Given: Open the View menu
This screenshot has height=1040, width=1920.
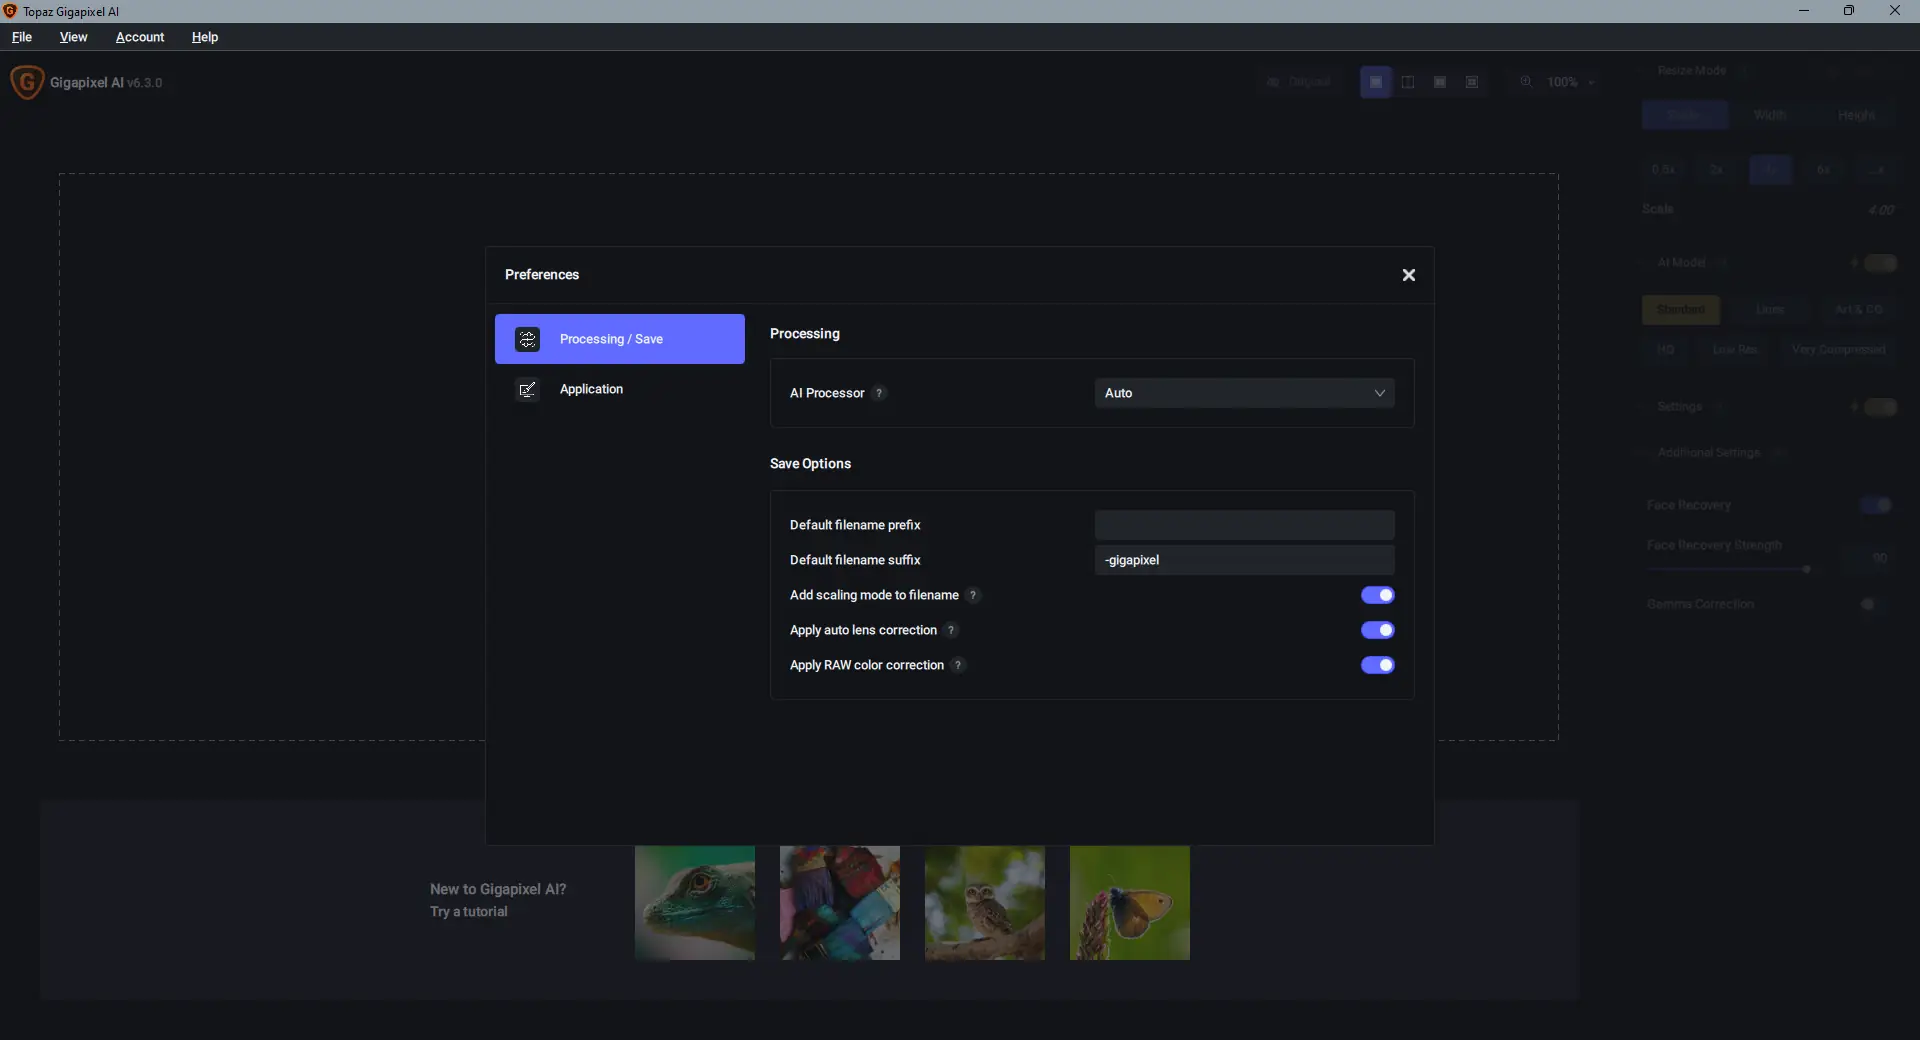Looking at the screenshot, I should [73, 37].
